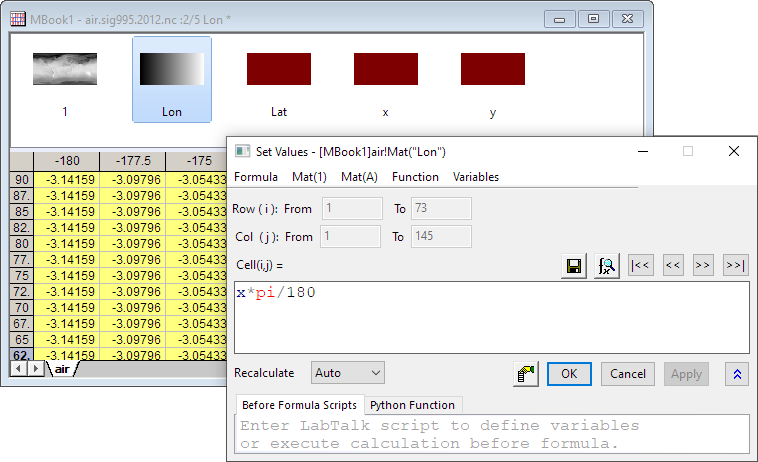The height and width of the screenshot is (462, 758).
Task: Open the Recalculate Auto dropdown
Action: (x=347, y=373)
